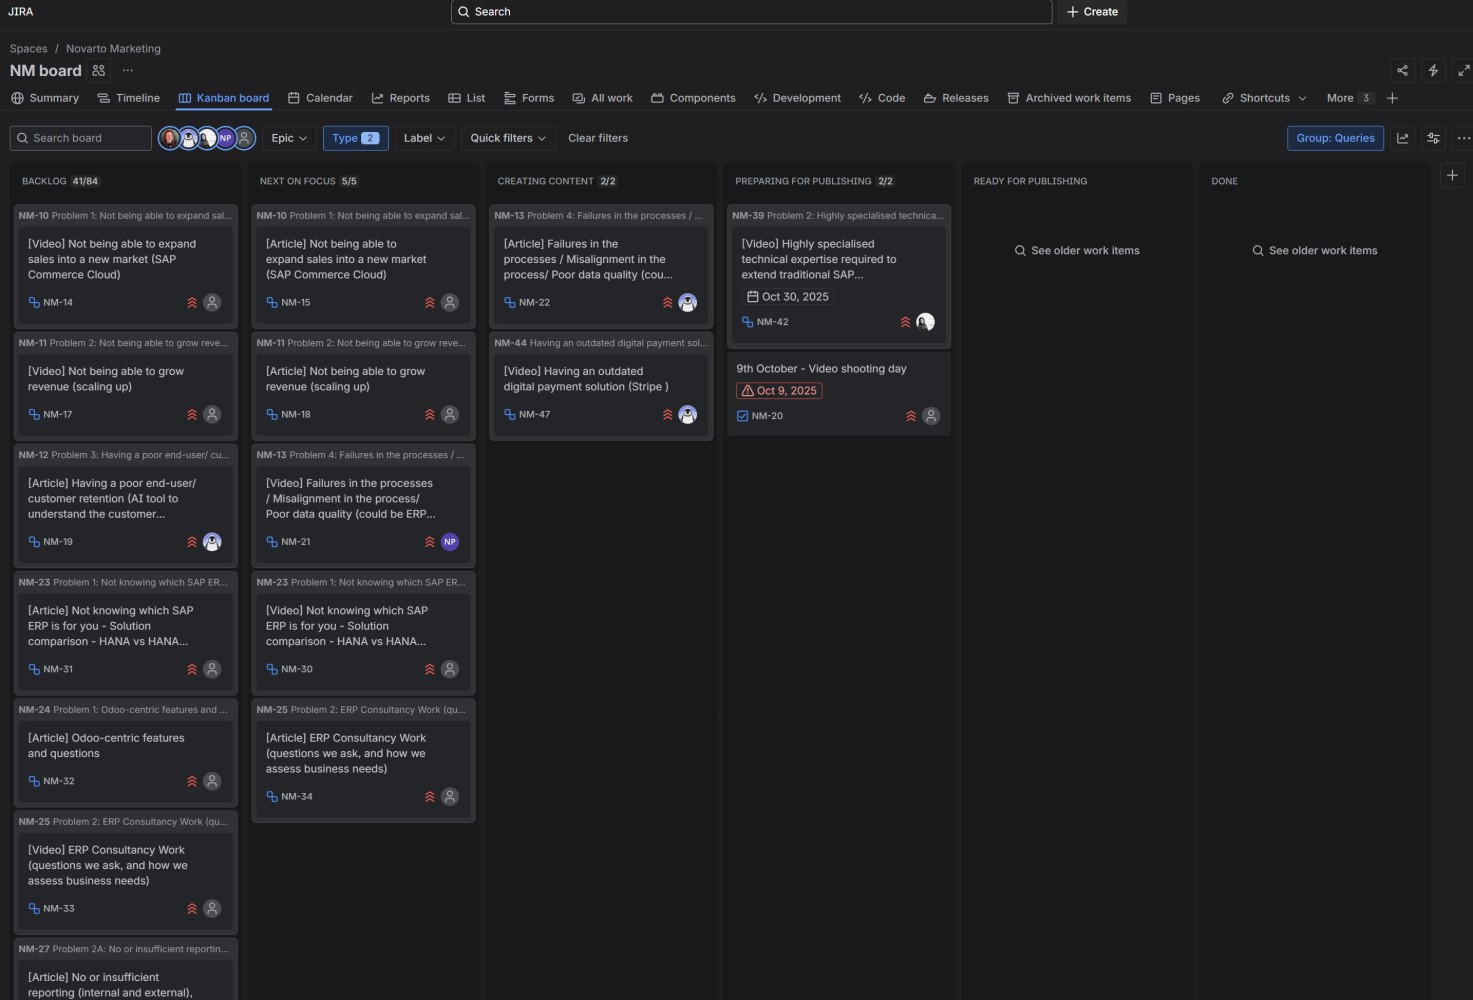The width and height of the screenshot is (1473, 1000).
Task: Open the Calendar tab
Action: [x=320, y=98]
